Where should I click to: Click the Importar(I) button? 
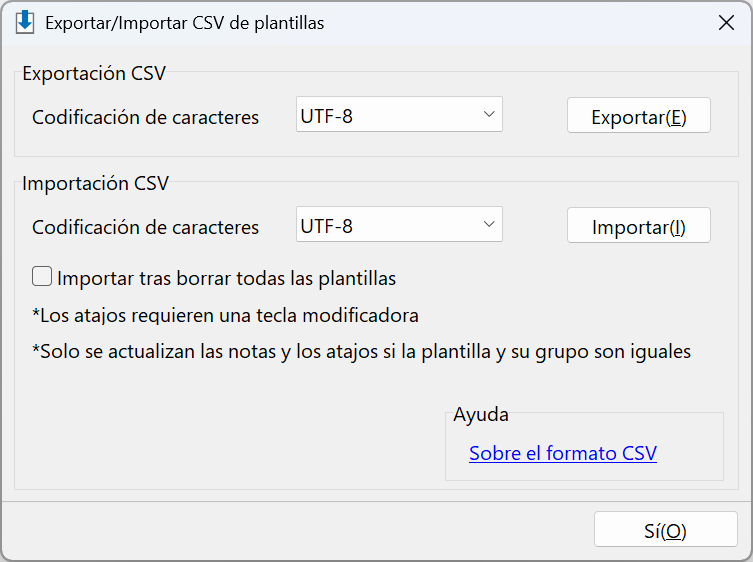[639, 225]
